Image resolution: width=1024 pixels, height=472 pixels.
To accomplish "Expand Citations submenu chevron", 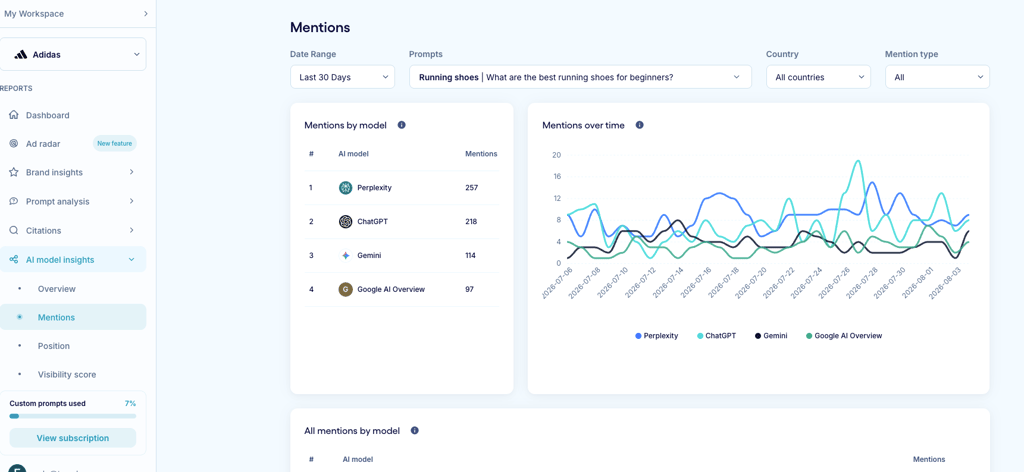I will [131, 230].
